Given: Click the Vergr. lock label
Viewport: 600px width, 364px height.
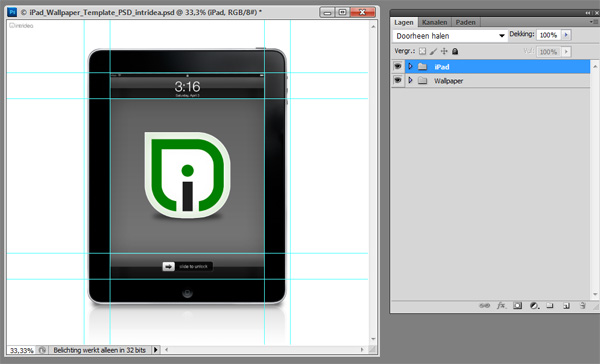Looking at the screenshot, I should pyautogui.click(x=405, y=51).
